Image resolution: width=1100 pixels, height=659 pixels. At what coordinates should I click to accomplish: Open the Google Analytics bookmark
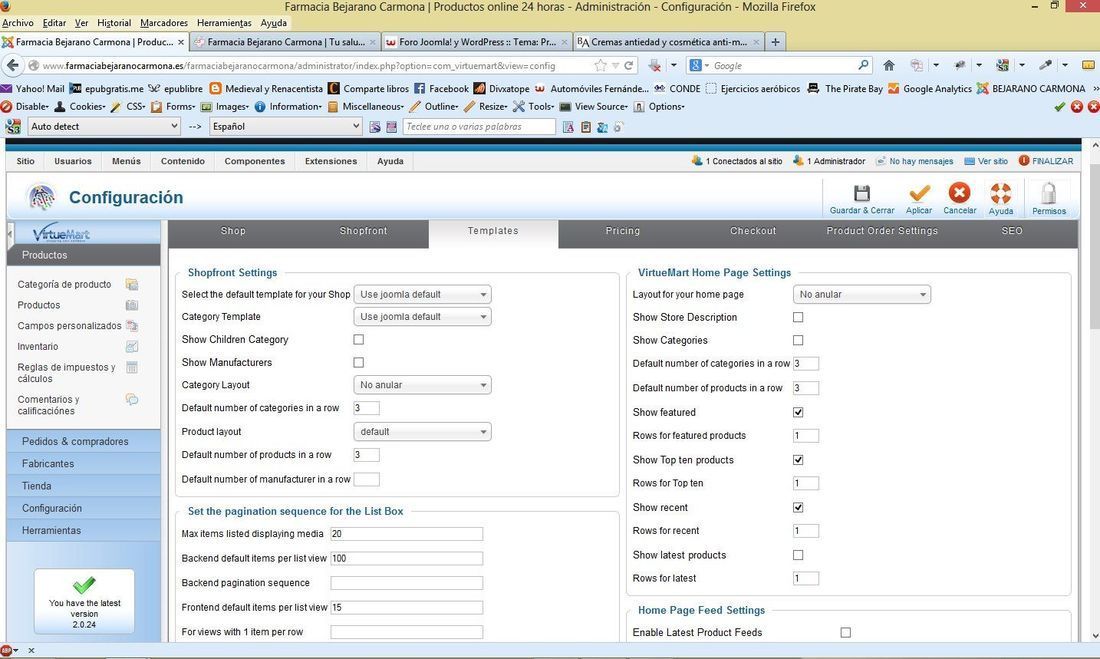(930, 88)
